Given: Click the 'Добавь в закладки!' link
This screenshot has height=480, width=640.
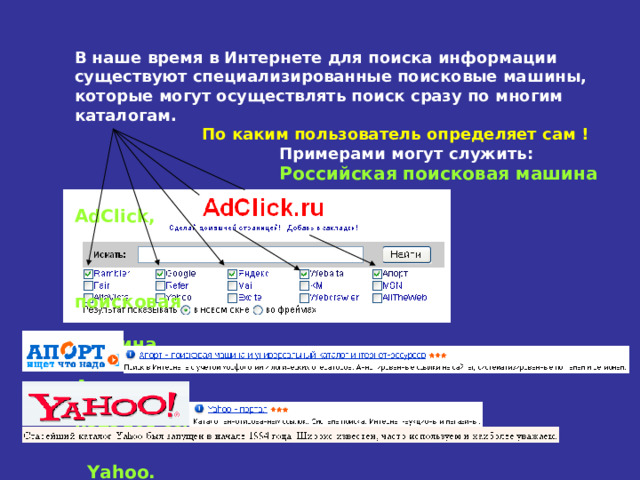Looking at the screenshot, I should pos(322,228).
